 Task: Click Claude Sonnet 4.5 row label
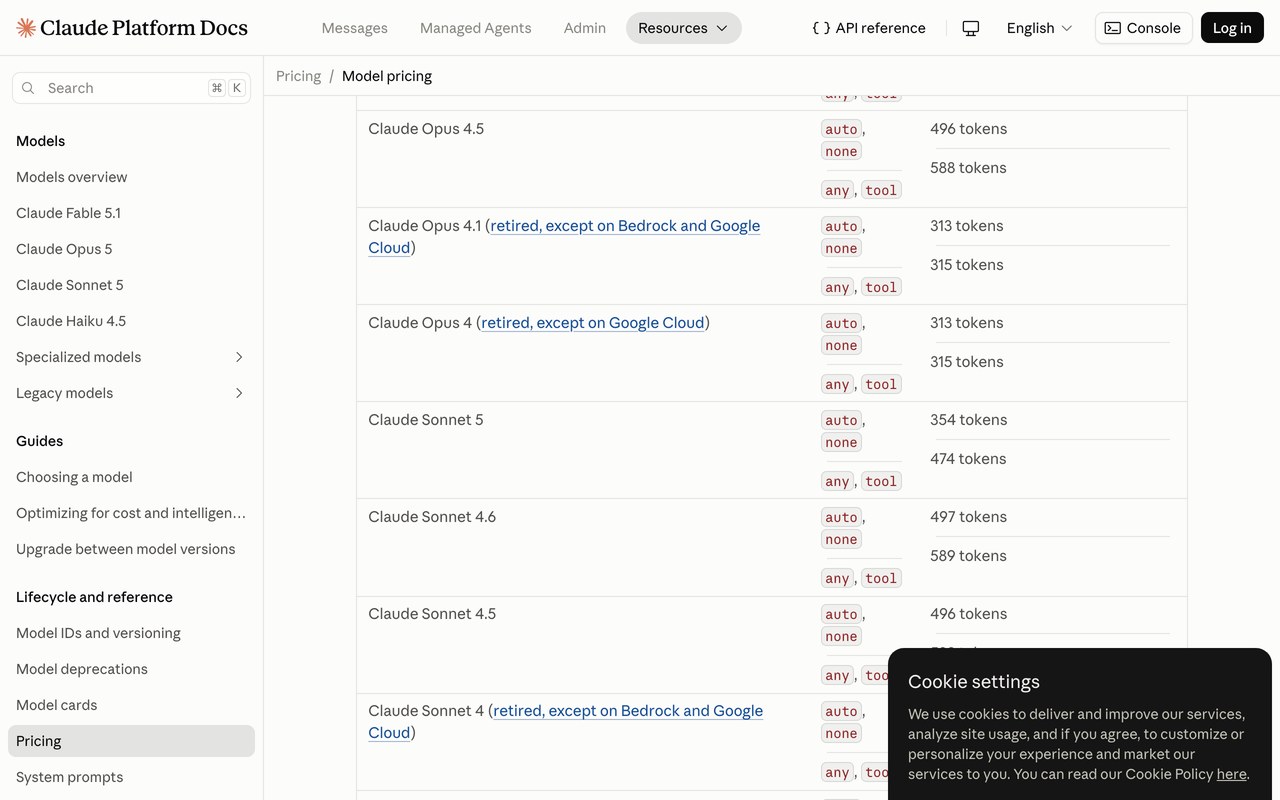(432, 614)
